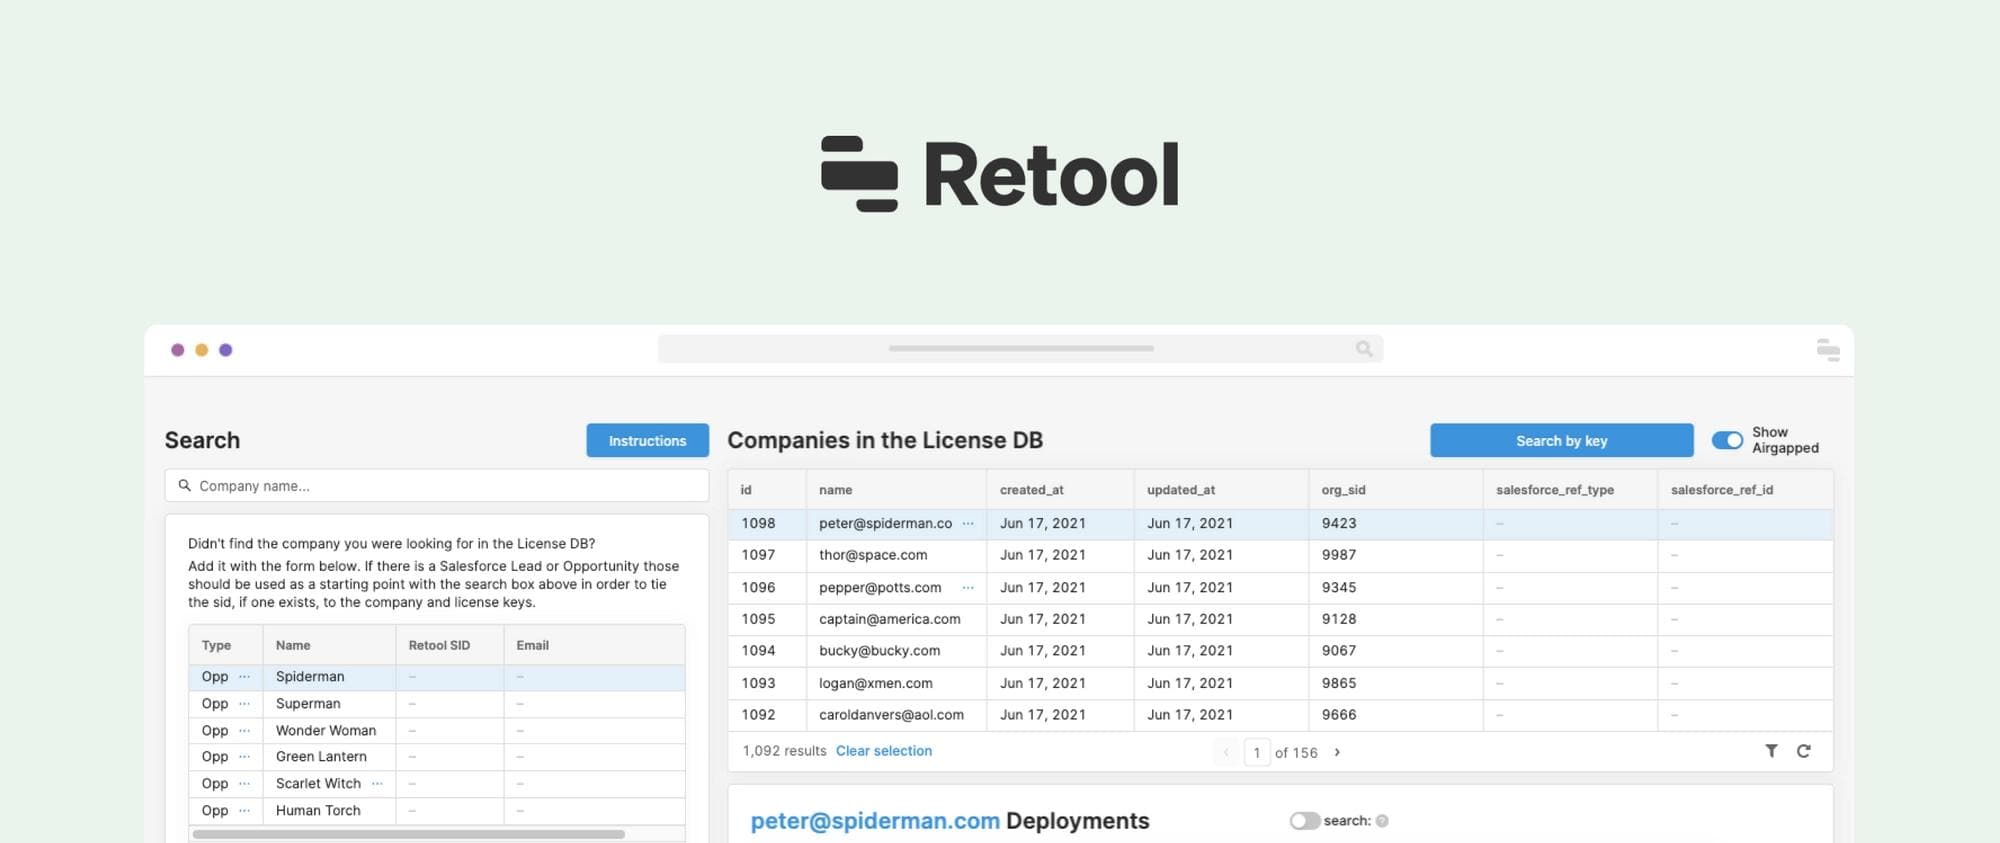
Task: Enable the Deployments search toggle
Action: click(1304, 821)
